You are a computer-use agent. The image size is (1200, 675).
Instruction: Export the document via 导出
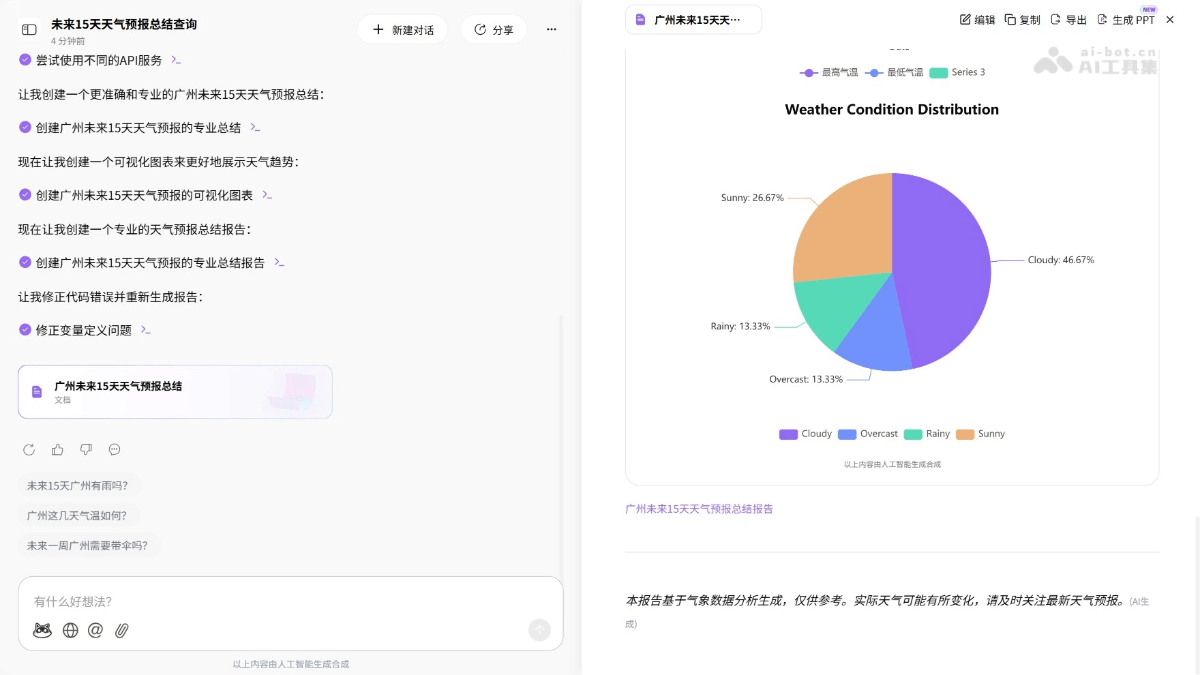point(1068,19)
